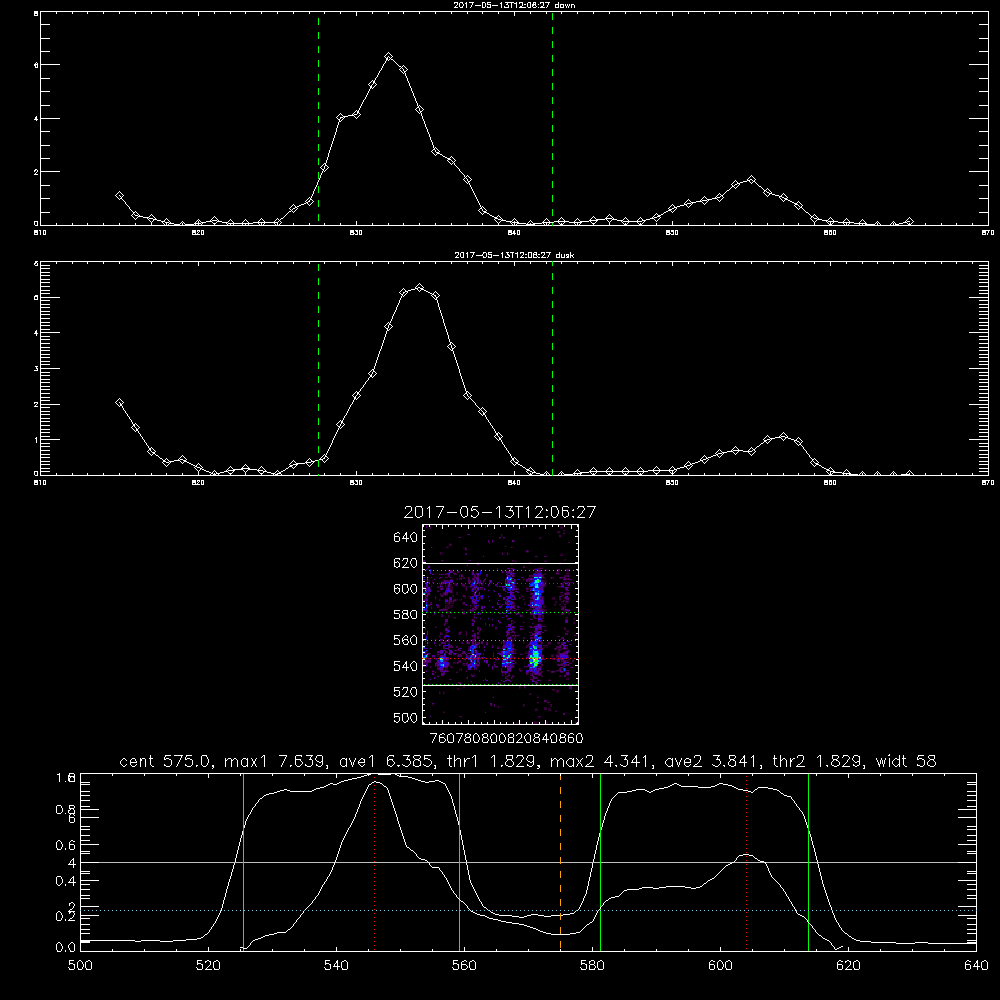
Task: Click the green vertical line near 559 in the bottom plot
Action: coord(459,862)
